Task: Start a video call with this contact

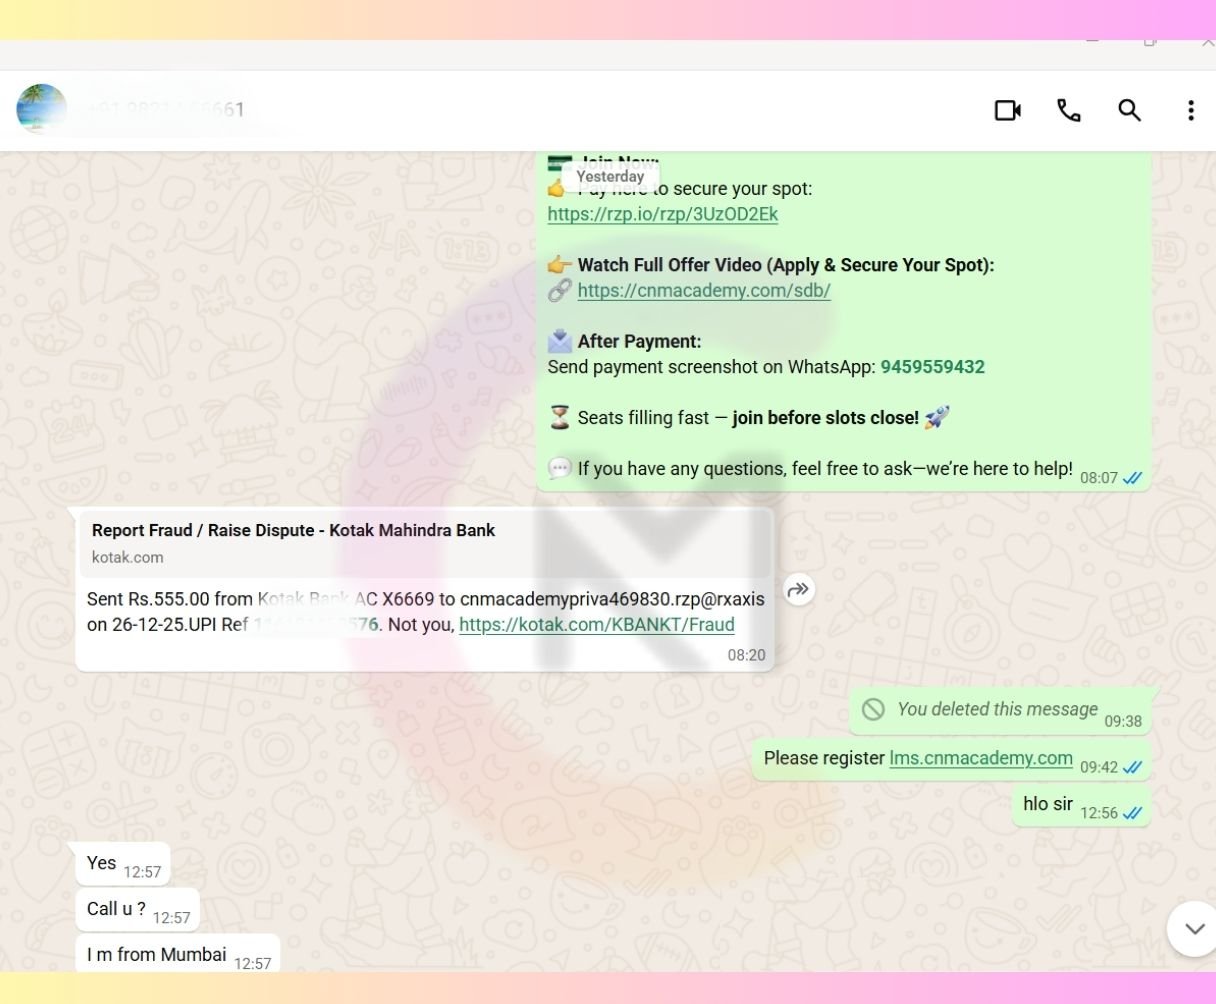Action: pyautogui.click(x=1007, y=110)
